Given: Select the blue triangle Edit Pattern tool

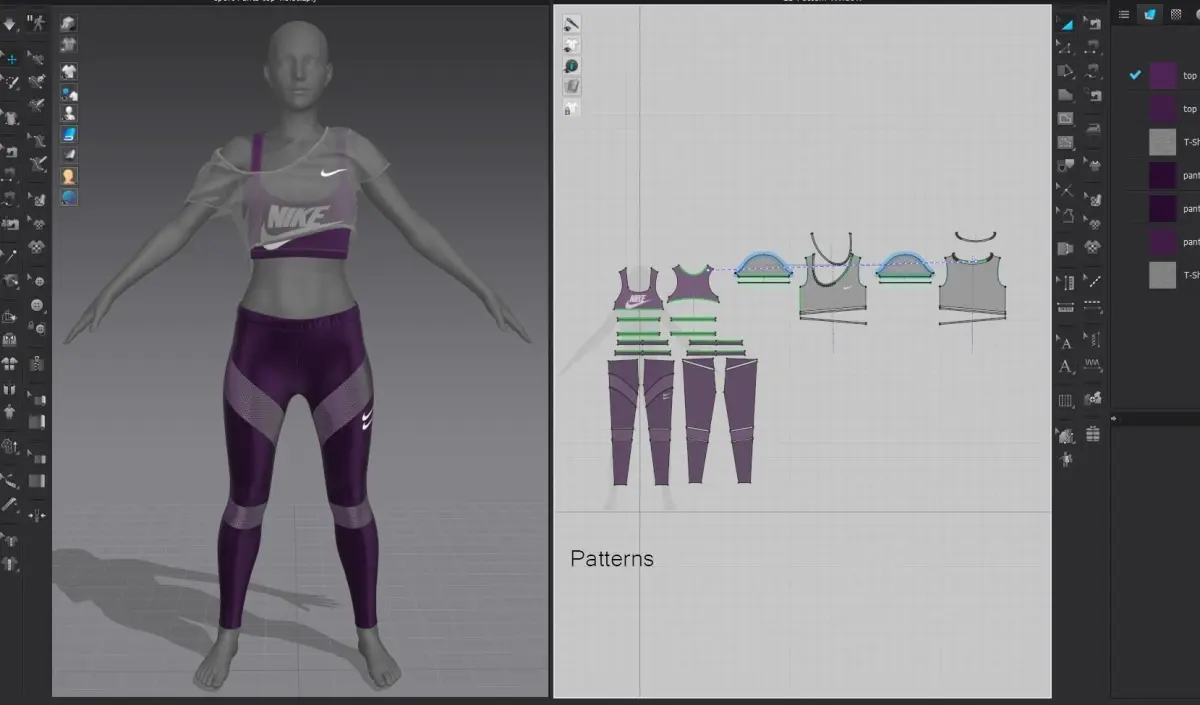Looking at the screenshot, I should (x=1066, y=23).
